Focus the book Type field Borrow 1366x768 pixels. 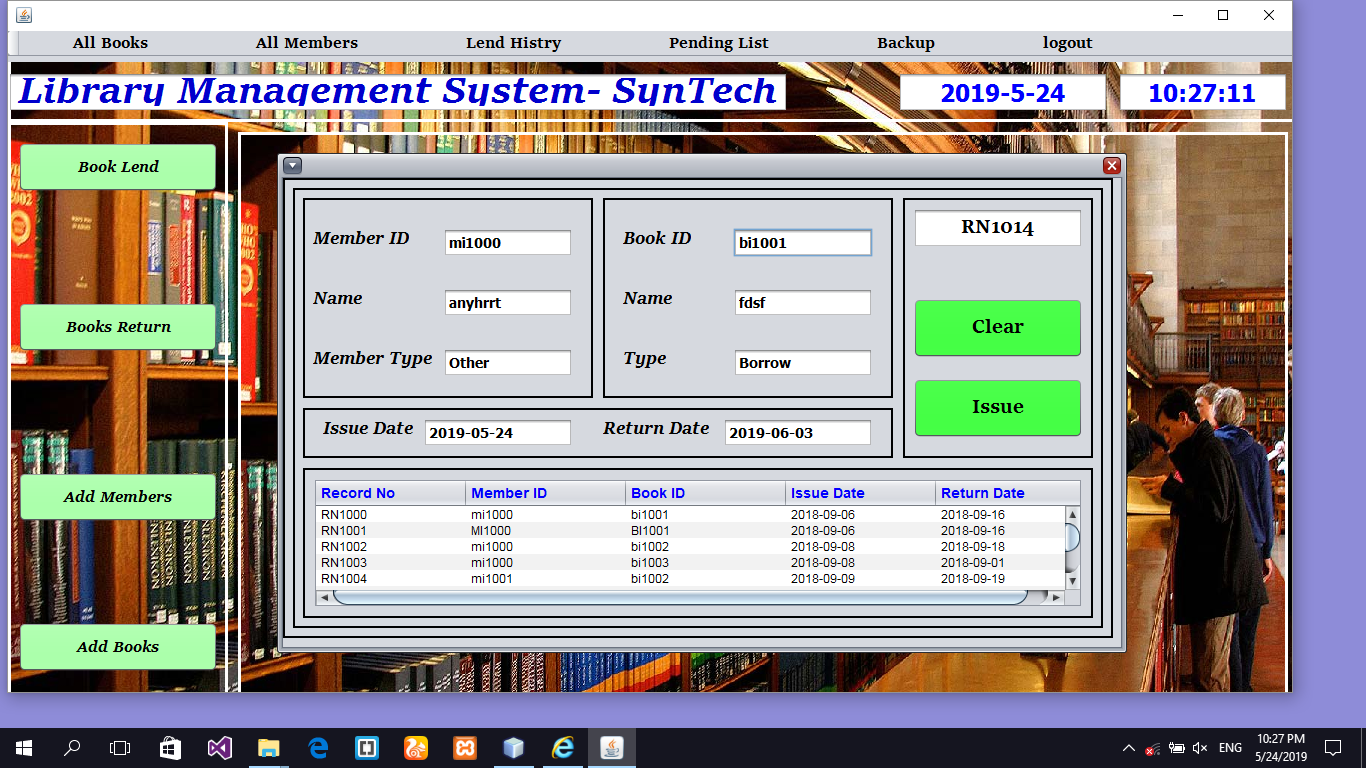803,363
